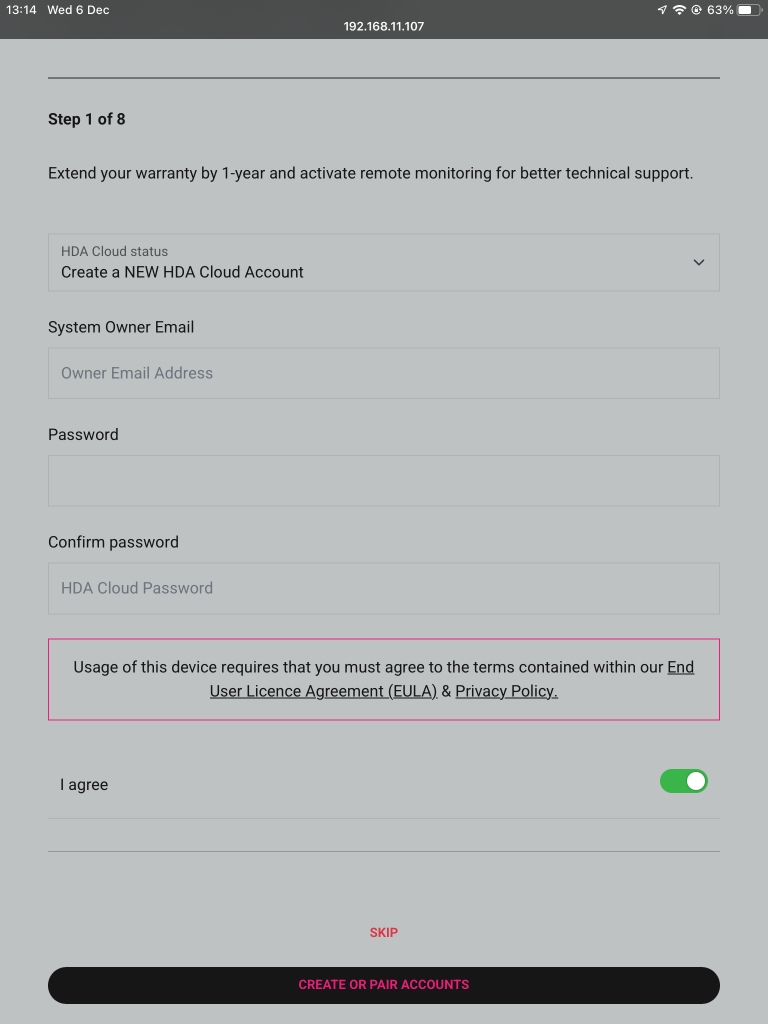The width and height of the screenshot is (768, 1024).
Task: Tap the Wi-Fi status icon
Action: [680, 10]
